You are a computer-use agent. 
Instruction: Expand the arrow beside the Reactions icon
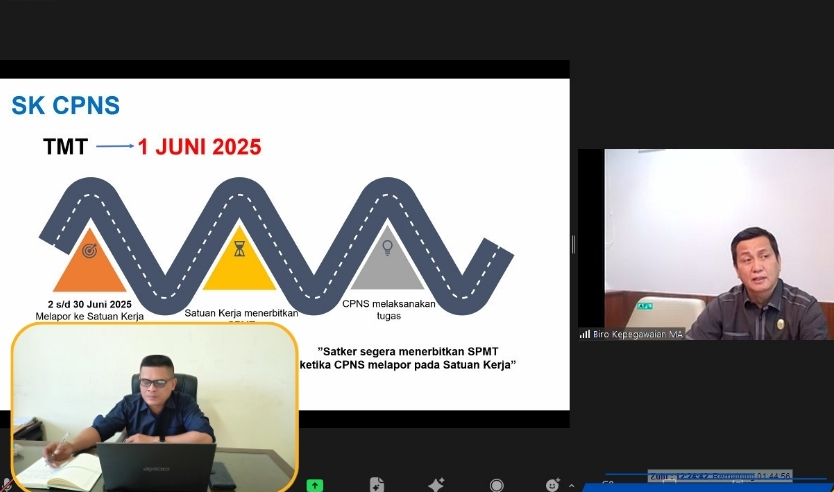pos(572,485)
